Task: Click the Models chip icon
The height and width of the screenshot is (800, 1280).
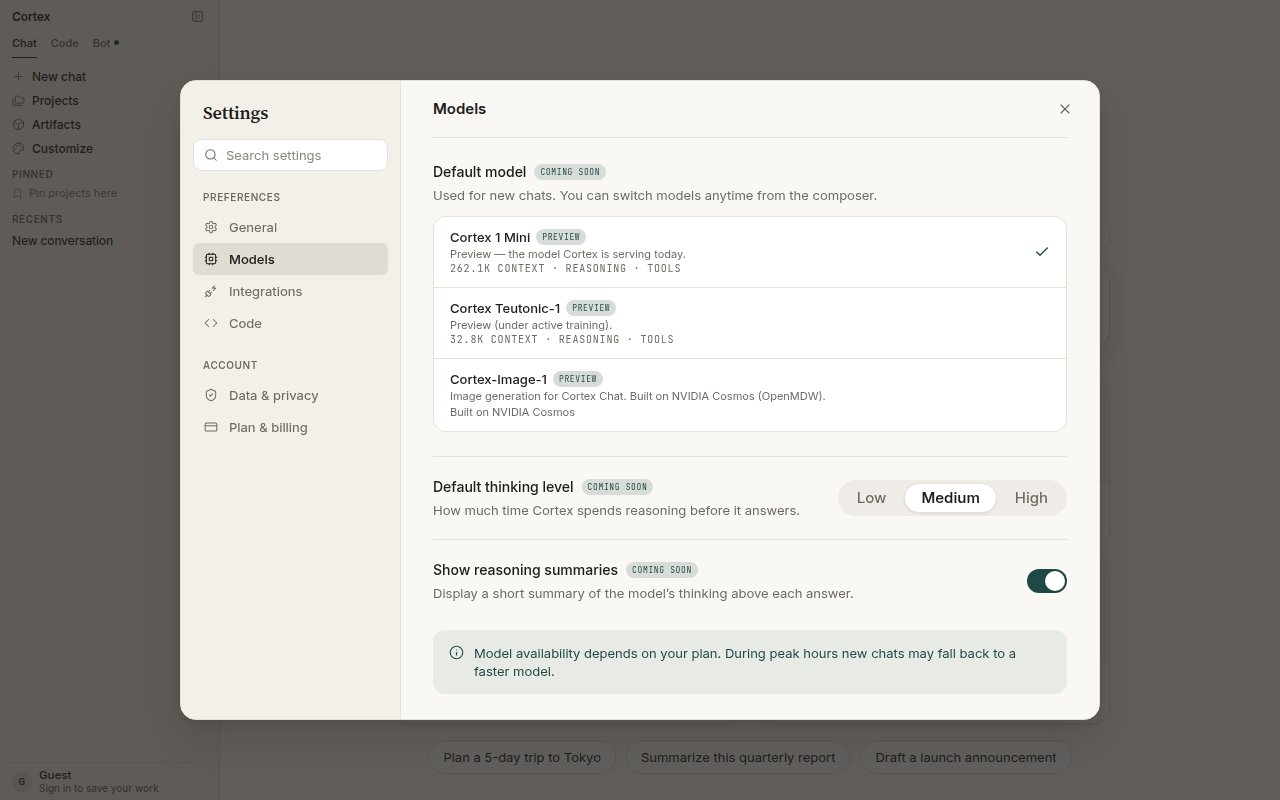Action: tap(211, 259)
